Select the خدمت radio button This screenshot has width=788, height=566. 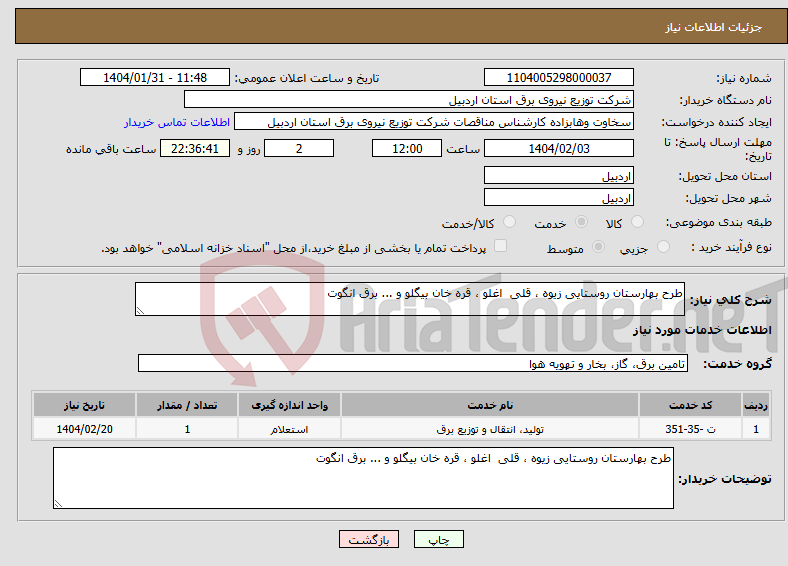(581, 222)
